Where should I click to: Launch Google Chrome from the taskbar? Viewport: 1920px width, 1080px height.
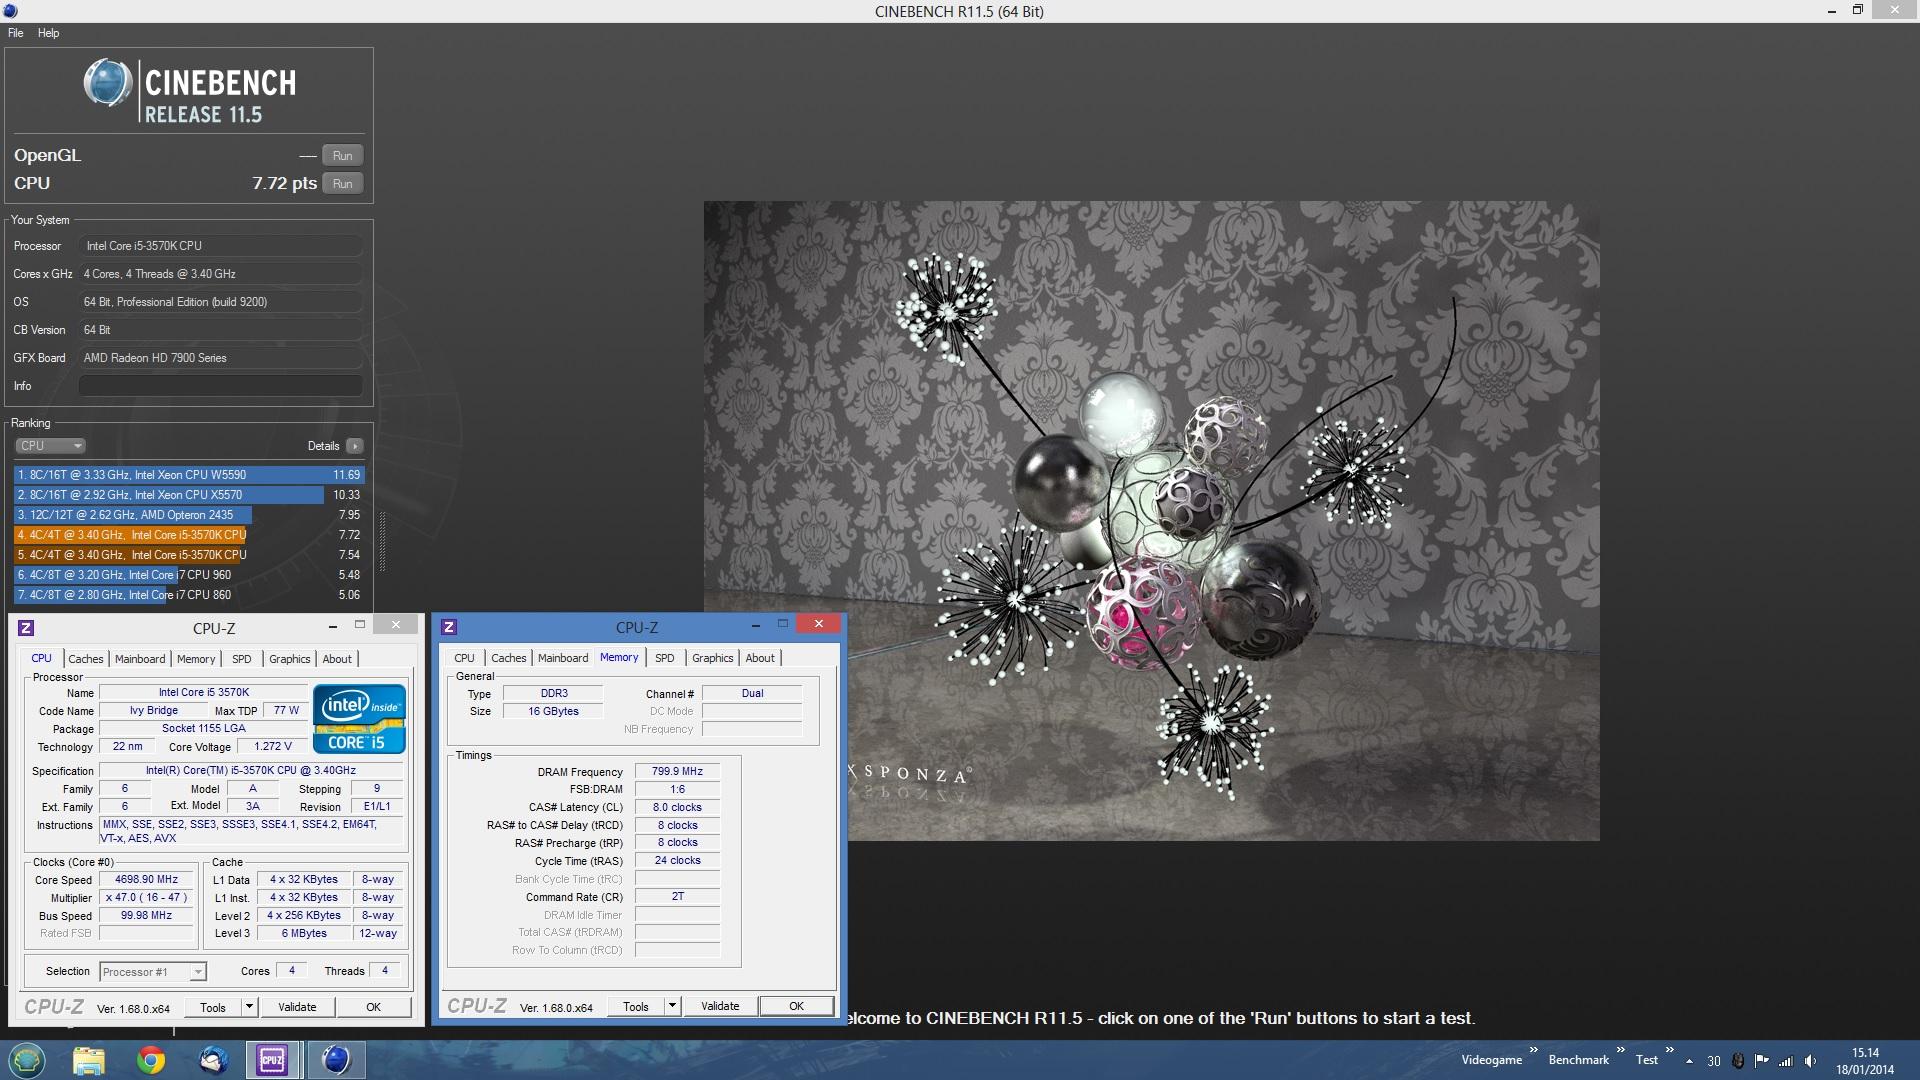click(151, 1060)
